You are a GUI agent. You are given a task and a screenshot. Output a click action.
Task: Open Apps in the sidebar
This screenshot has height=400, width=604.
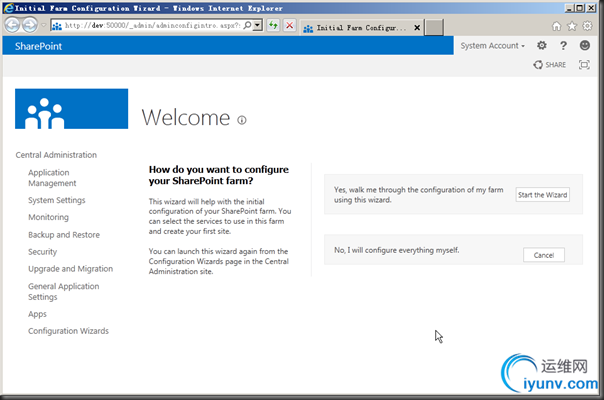(x=37, y=314)
